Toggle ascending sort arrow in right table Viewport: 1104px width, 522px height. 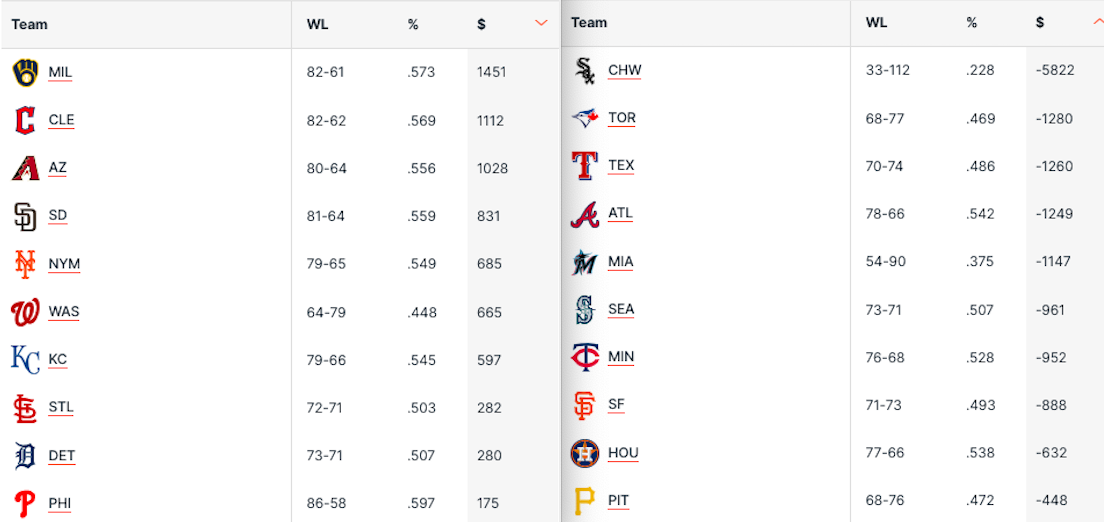(1099, 22)
